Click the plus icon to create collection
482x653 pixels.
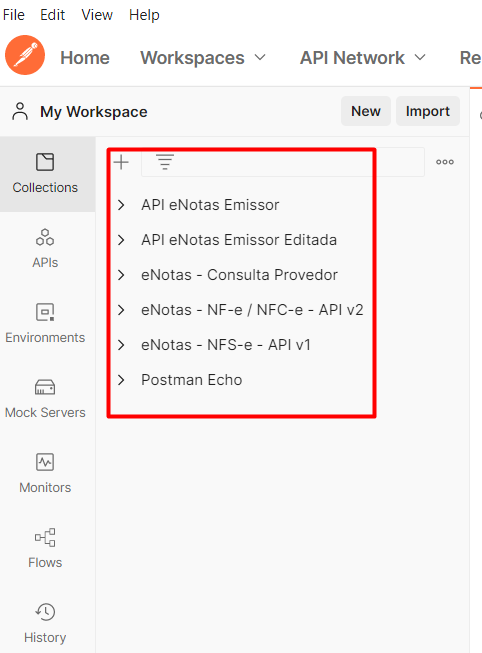[121, 162]
